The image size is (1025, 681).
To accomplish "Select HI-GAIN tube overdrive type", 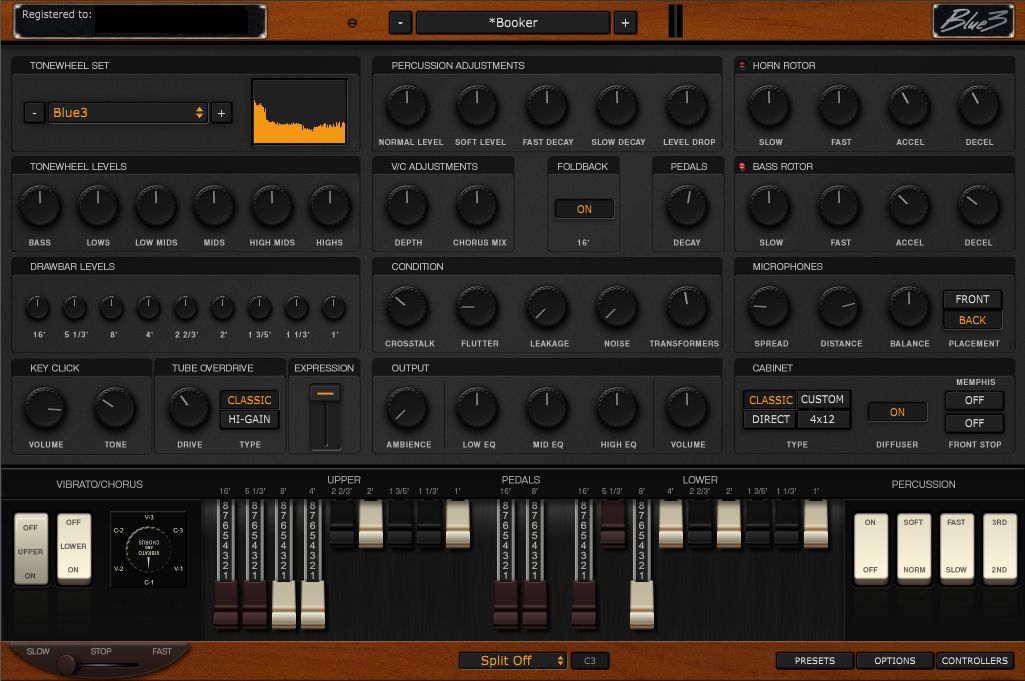I will pyautogui.click(x=249, y=419).
